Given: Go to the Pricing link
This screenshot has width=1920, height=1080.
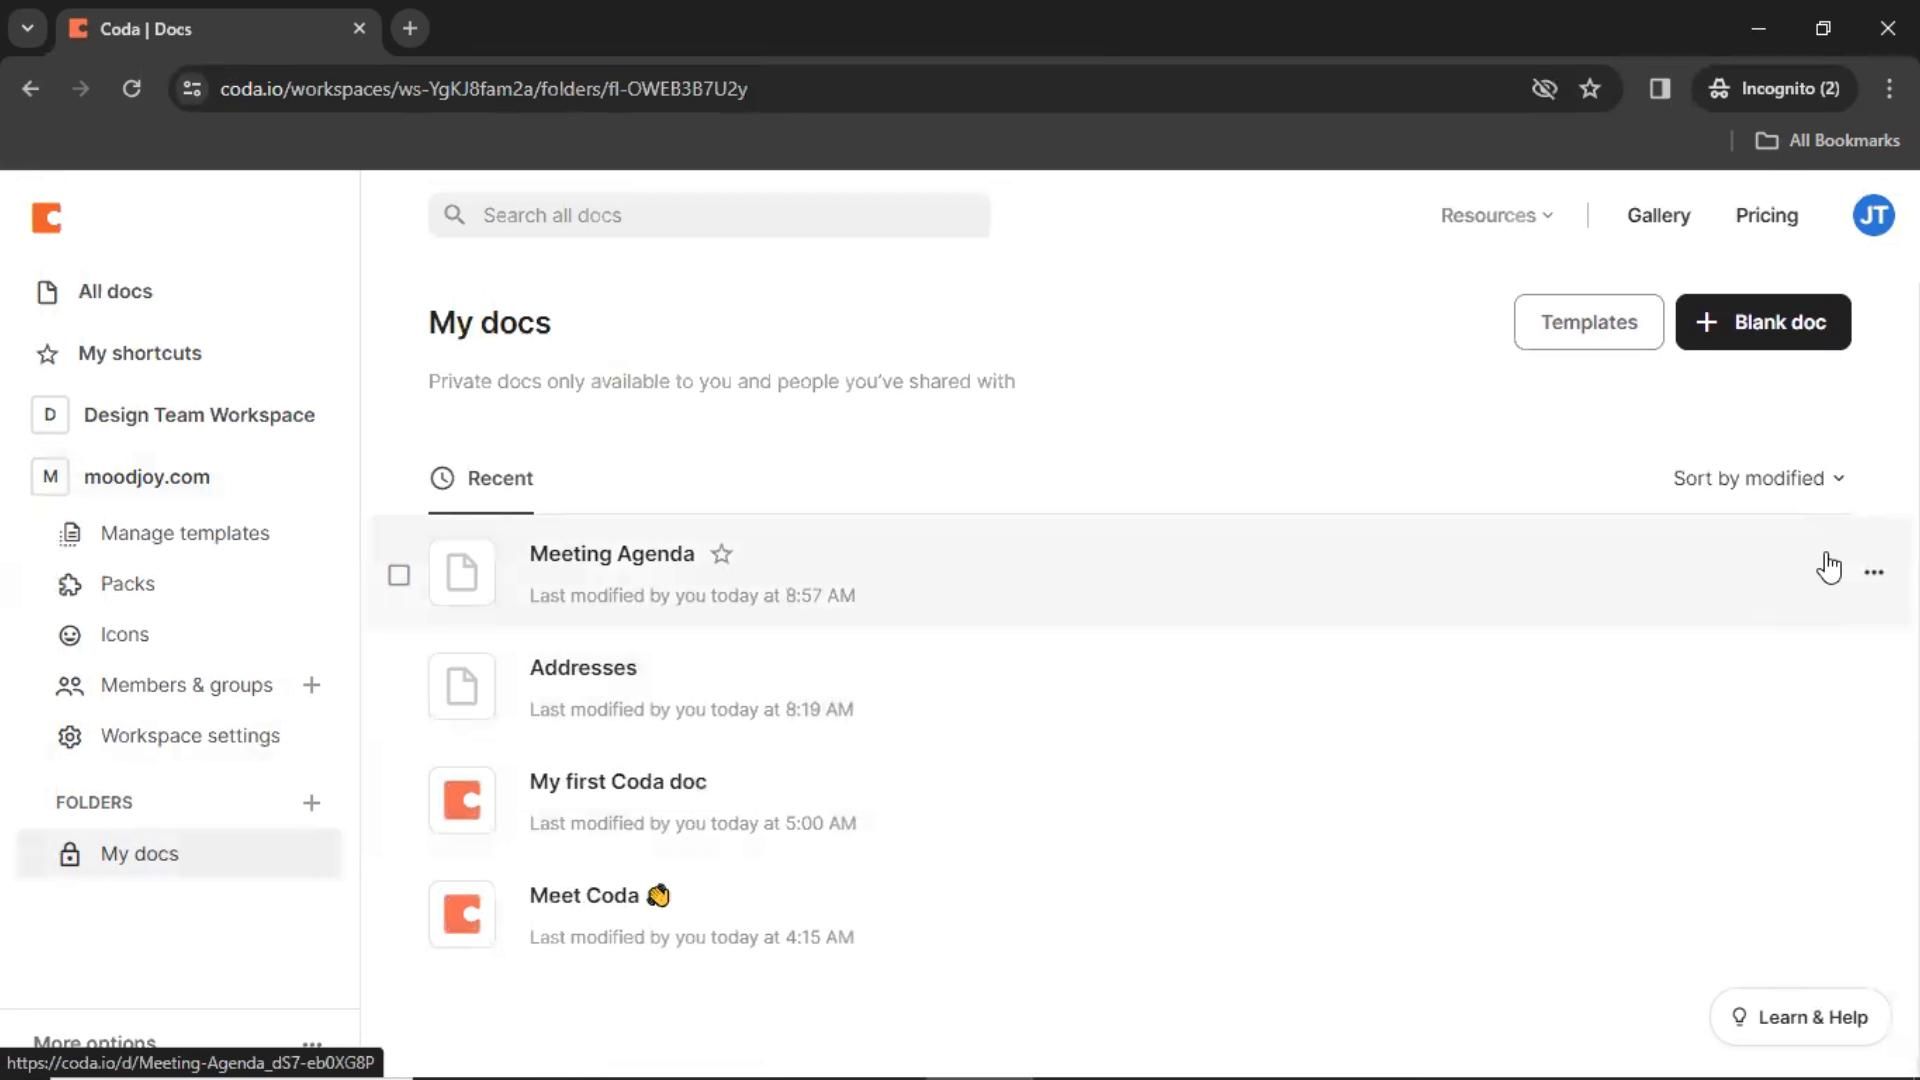Looking at the screenshot, I should click(x=1766, y=215).
